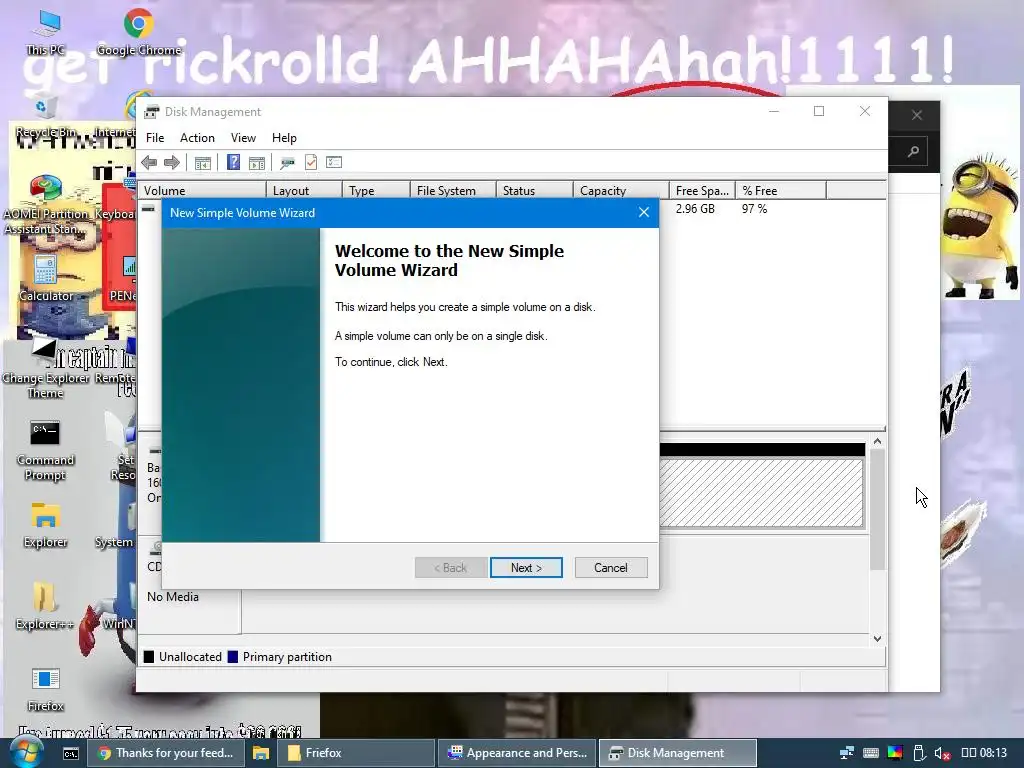The height and width of the screenshot is (768, 1024).
Task: Click the disk pane scroll down arrow
Action: pos(878,639)
